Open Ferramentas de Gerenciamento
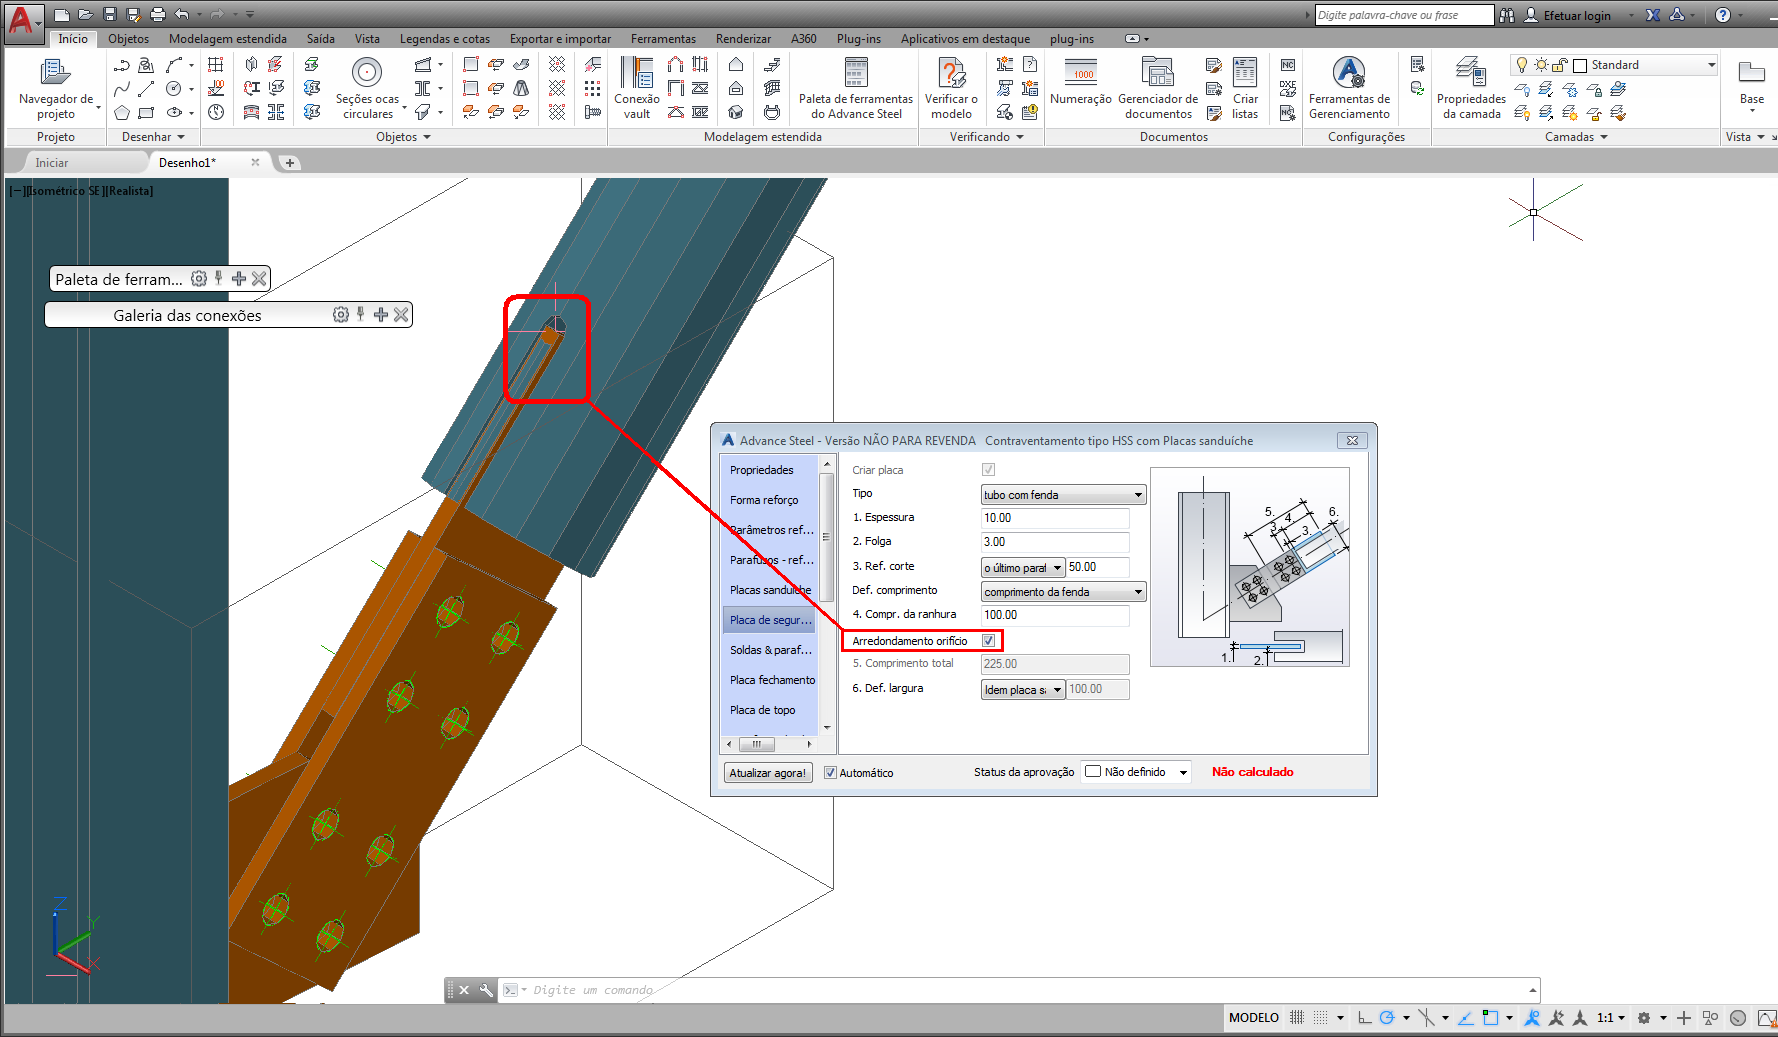This screenshot has height=1037, width=1778. click(1349, 88)
